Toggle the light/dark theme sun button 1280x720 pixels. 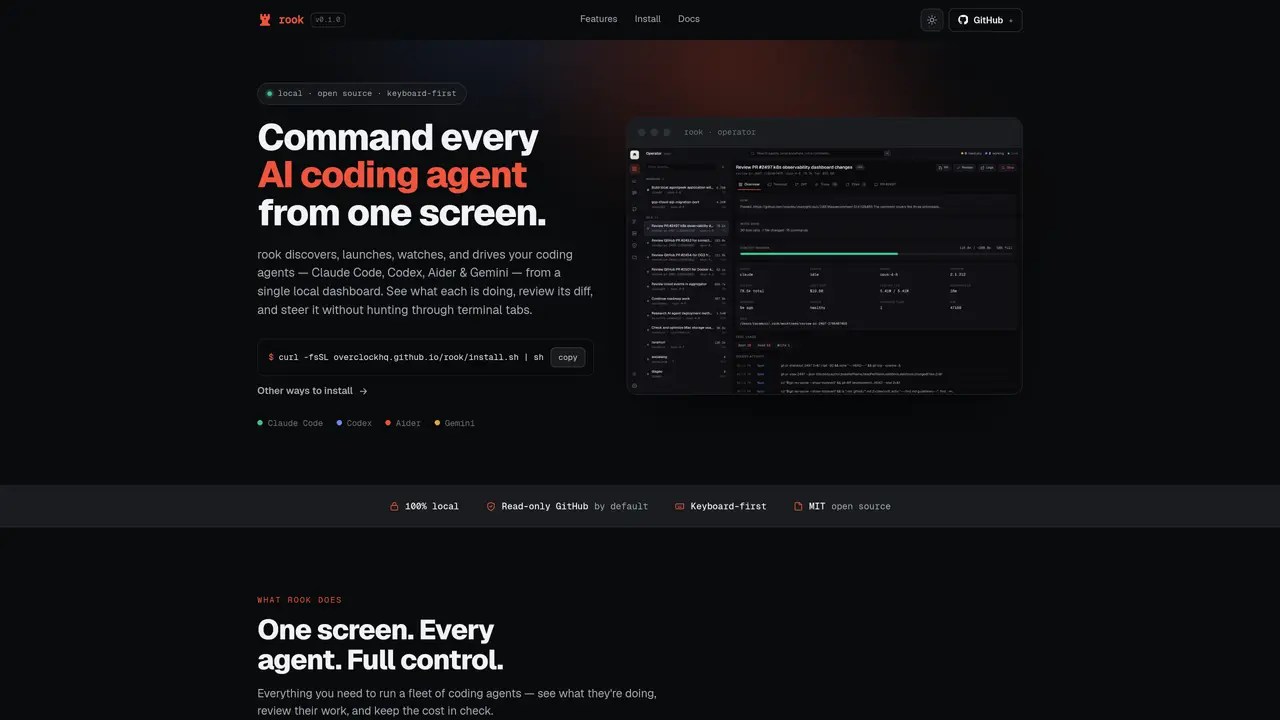[932, 20]
